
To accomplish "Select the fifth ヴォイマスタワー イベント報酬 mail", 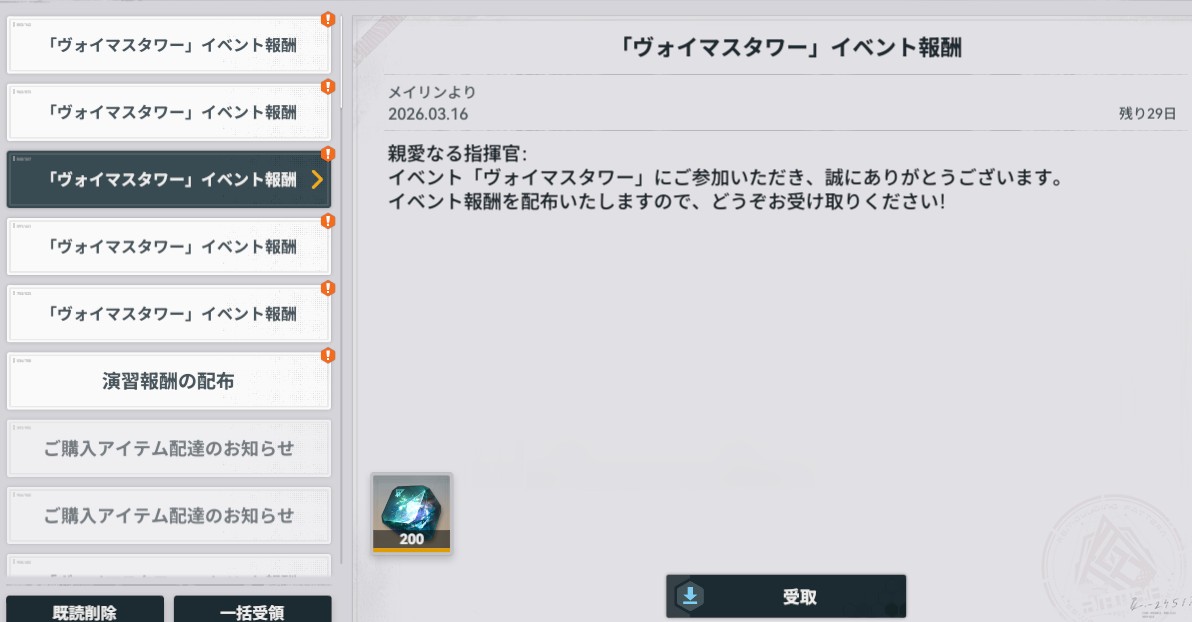I will [169, 314].
